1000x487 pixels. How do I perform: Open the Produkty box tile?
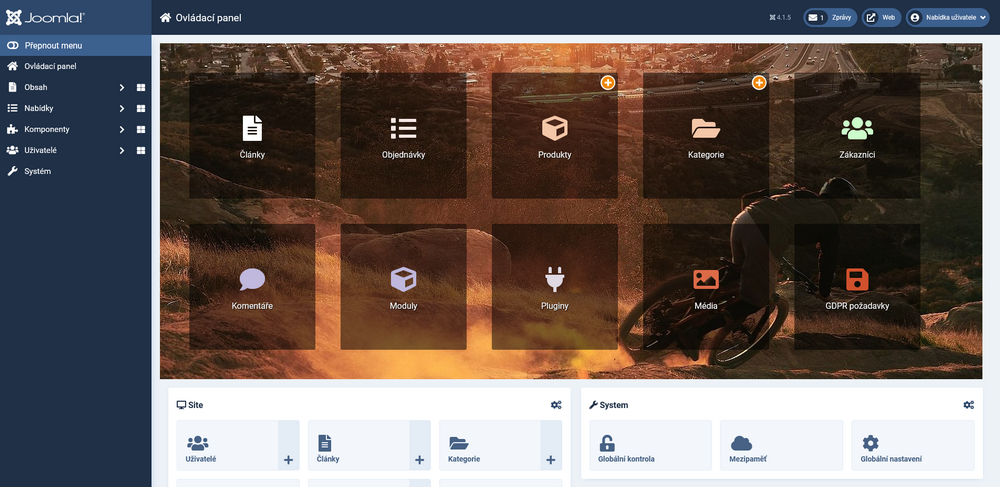[554, 136]
